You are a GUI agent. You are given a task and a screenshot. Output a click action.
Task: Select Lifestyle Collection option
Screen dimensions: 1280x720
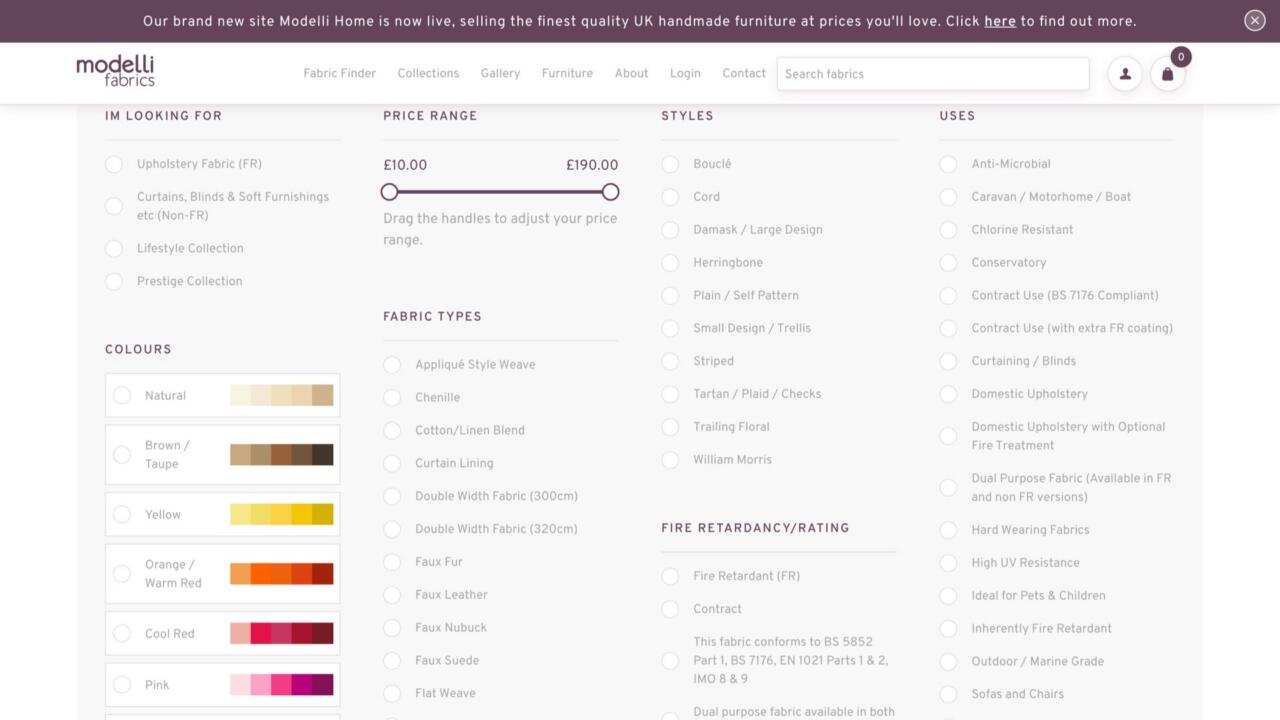click(114, 248)
